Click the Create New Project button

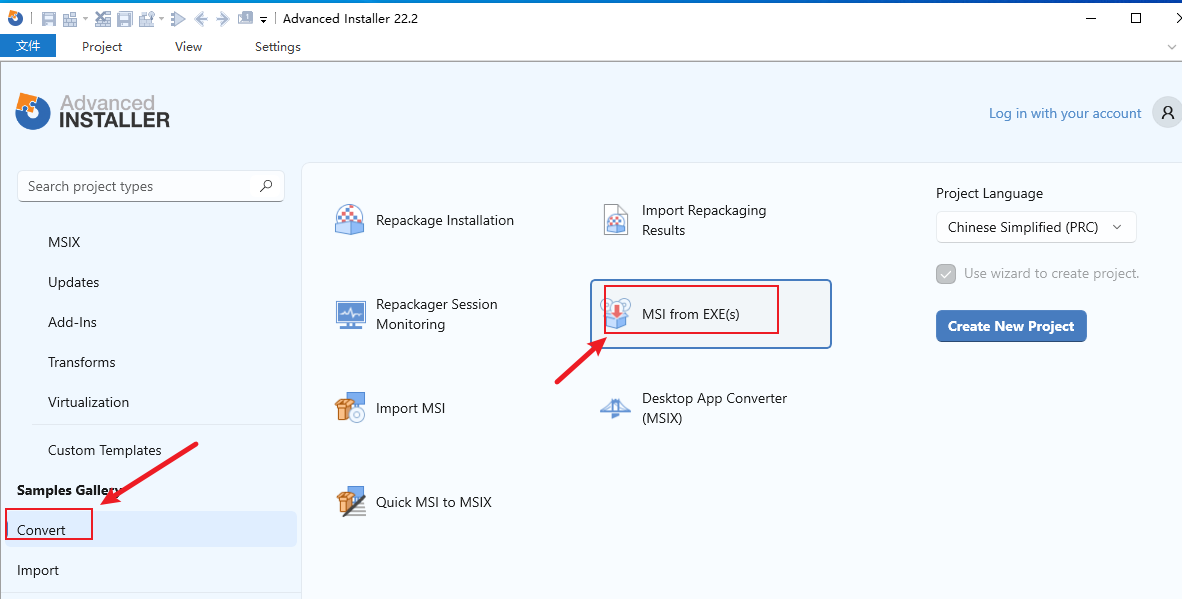coord(1011,325)
